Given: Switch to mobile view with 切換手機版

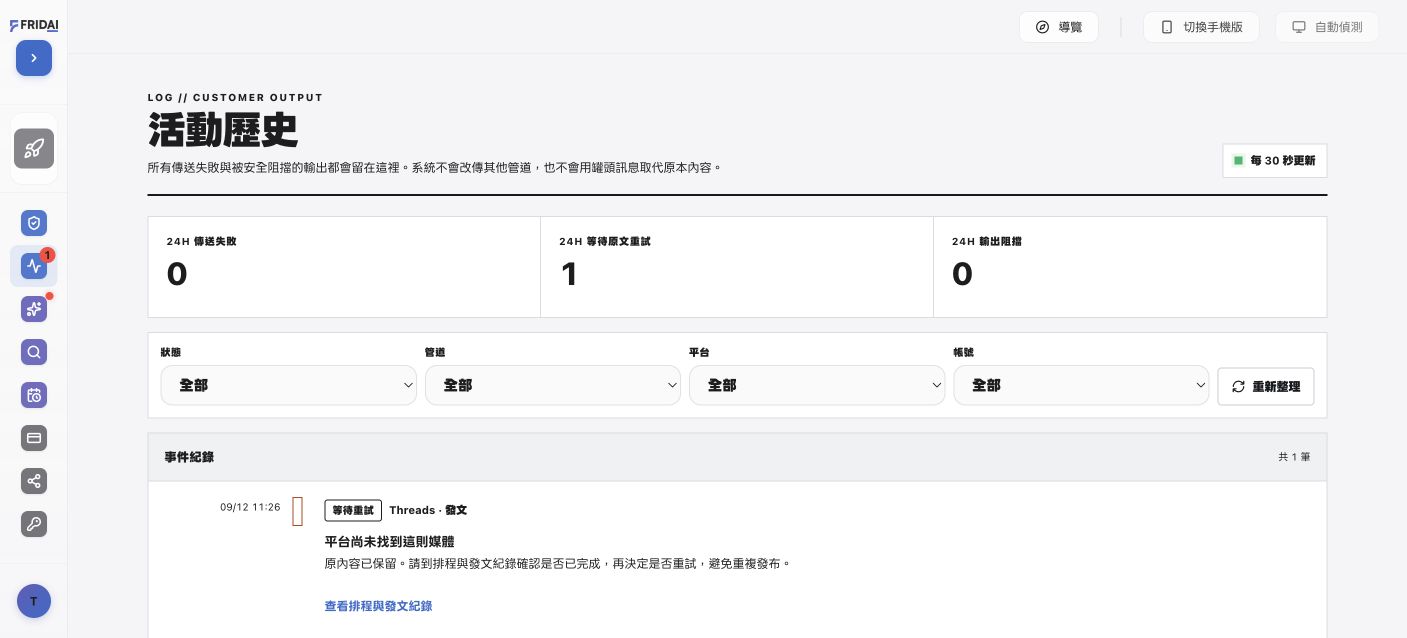Looking at the screenshot, I should [x=1201, y=27].
